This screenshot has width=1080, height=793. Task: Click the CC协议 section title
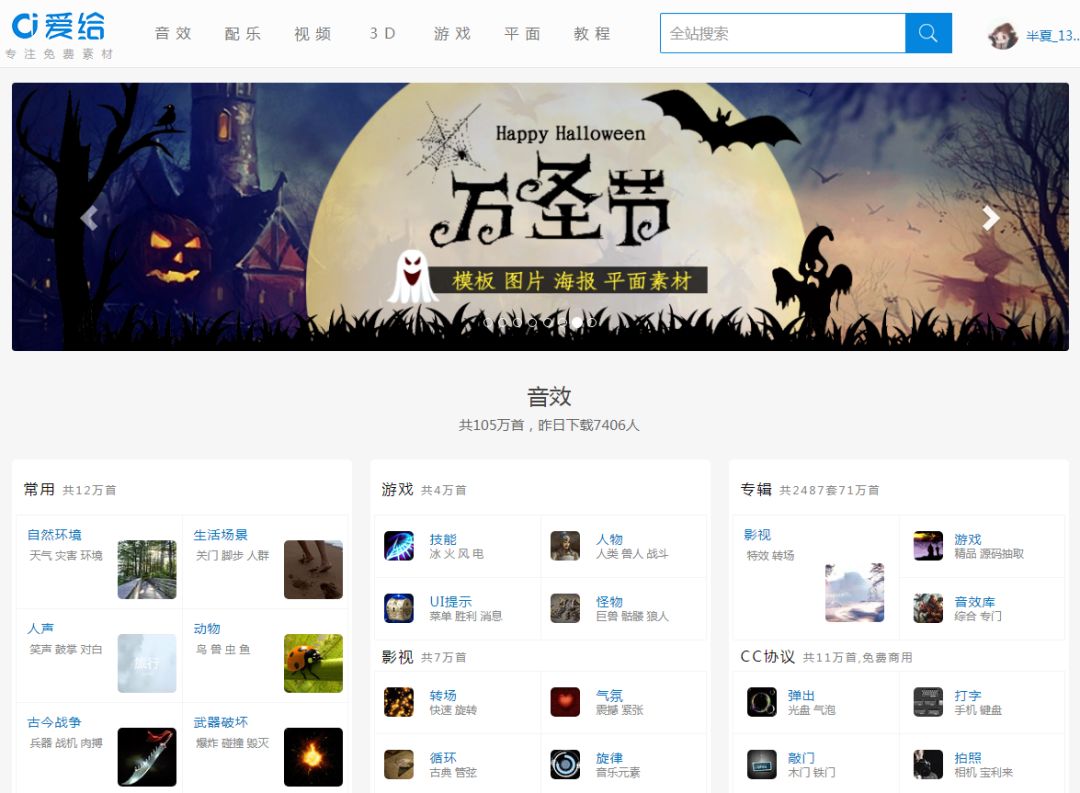tap(767, 657)
